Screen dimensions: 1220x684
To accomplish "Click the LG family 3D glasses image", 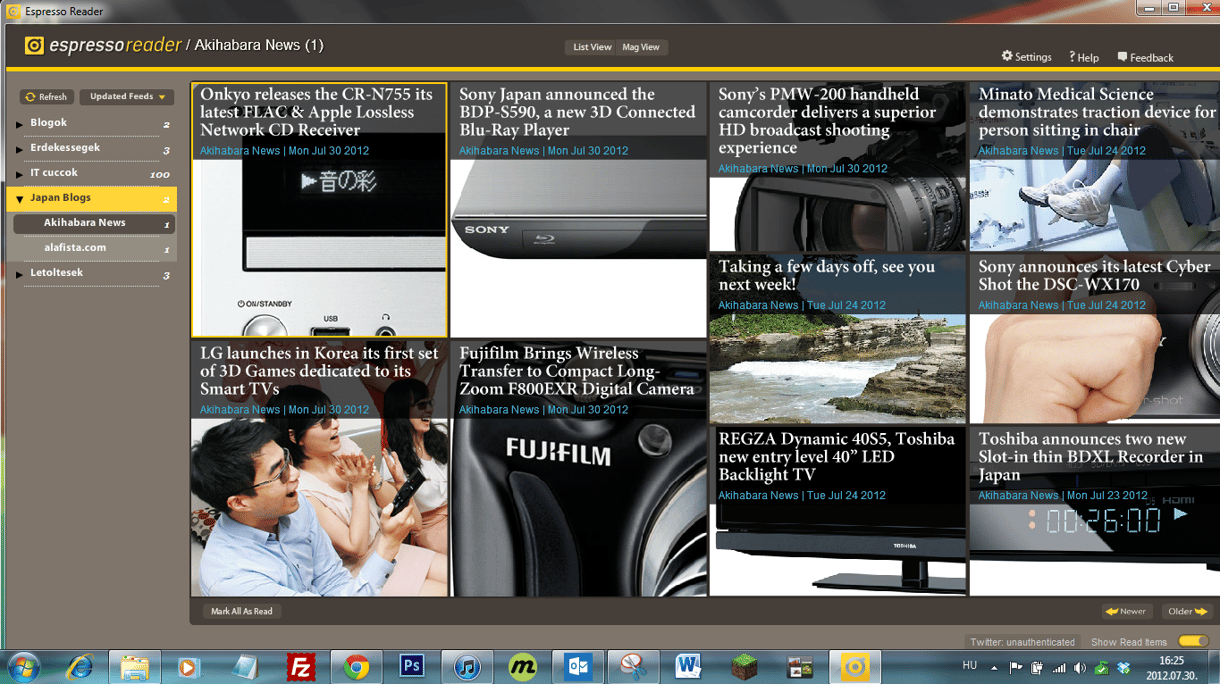I will [319, 507].
